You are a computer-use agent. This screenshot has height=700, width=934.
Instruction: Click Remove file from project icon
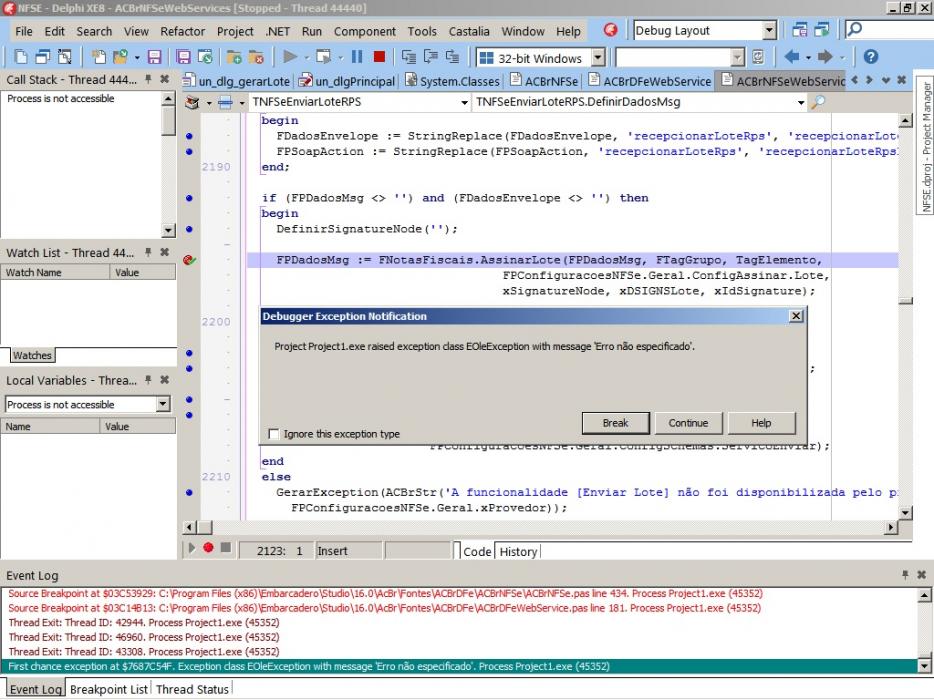point(256,57)
